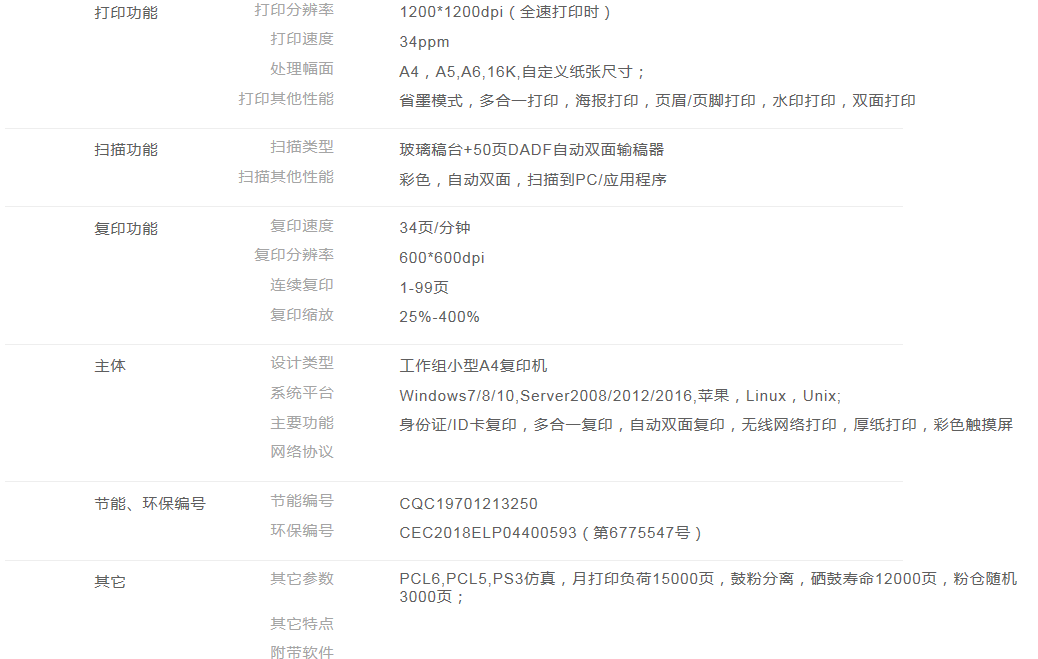Click the 打印功能 section heading
The height and width of the screenshot is (659, 1038).
[x=125, y=13]
